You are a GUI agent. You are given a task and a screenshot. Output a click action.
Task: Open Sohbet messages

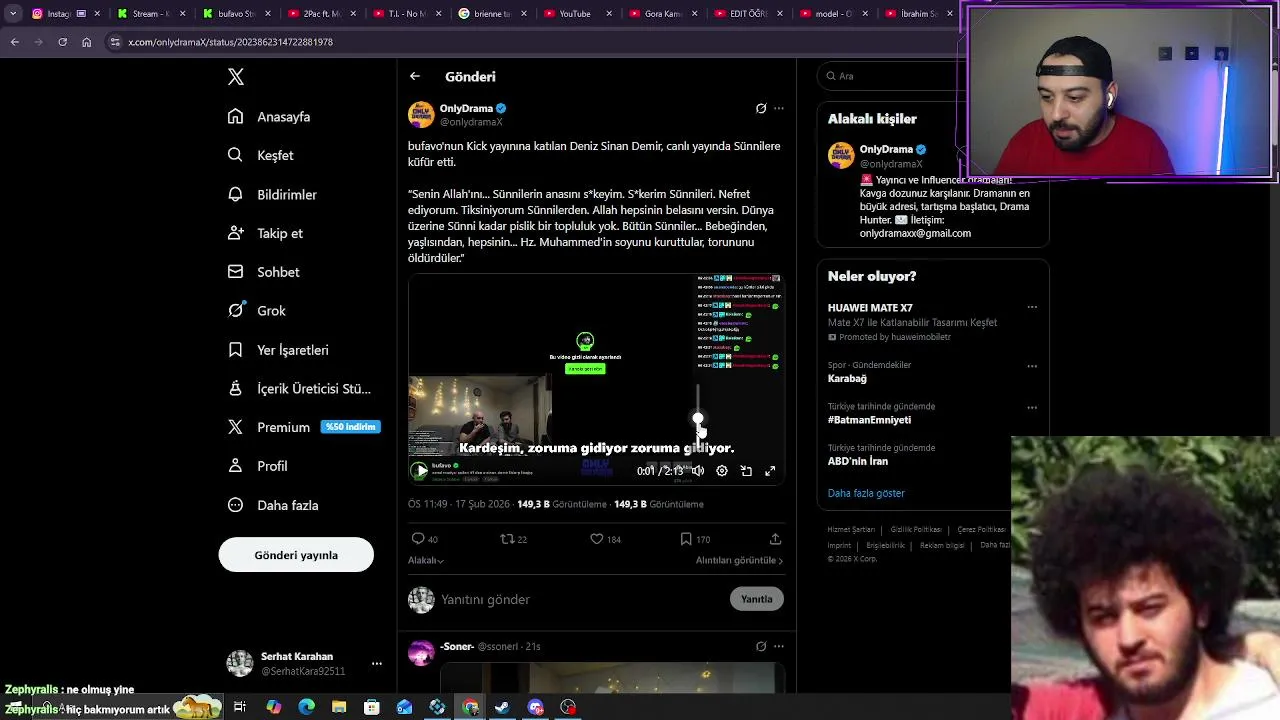[263, 272]
